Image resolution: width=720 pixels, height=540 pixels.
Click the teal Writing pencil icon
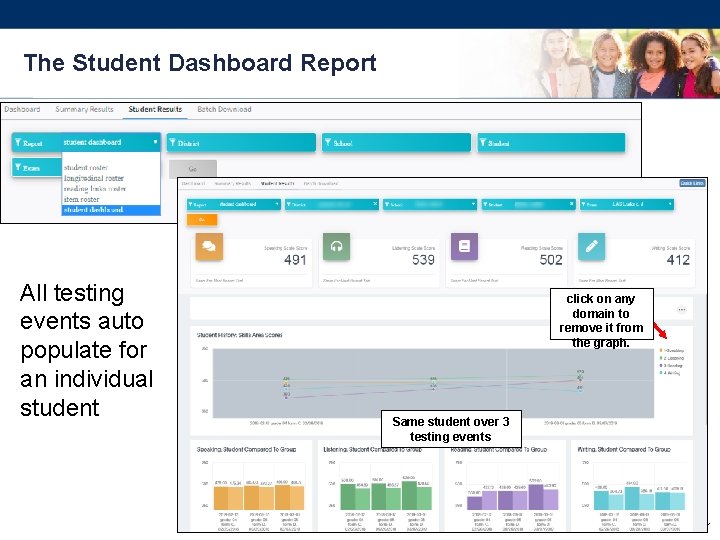coord(591,247)
